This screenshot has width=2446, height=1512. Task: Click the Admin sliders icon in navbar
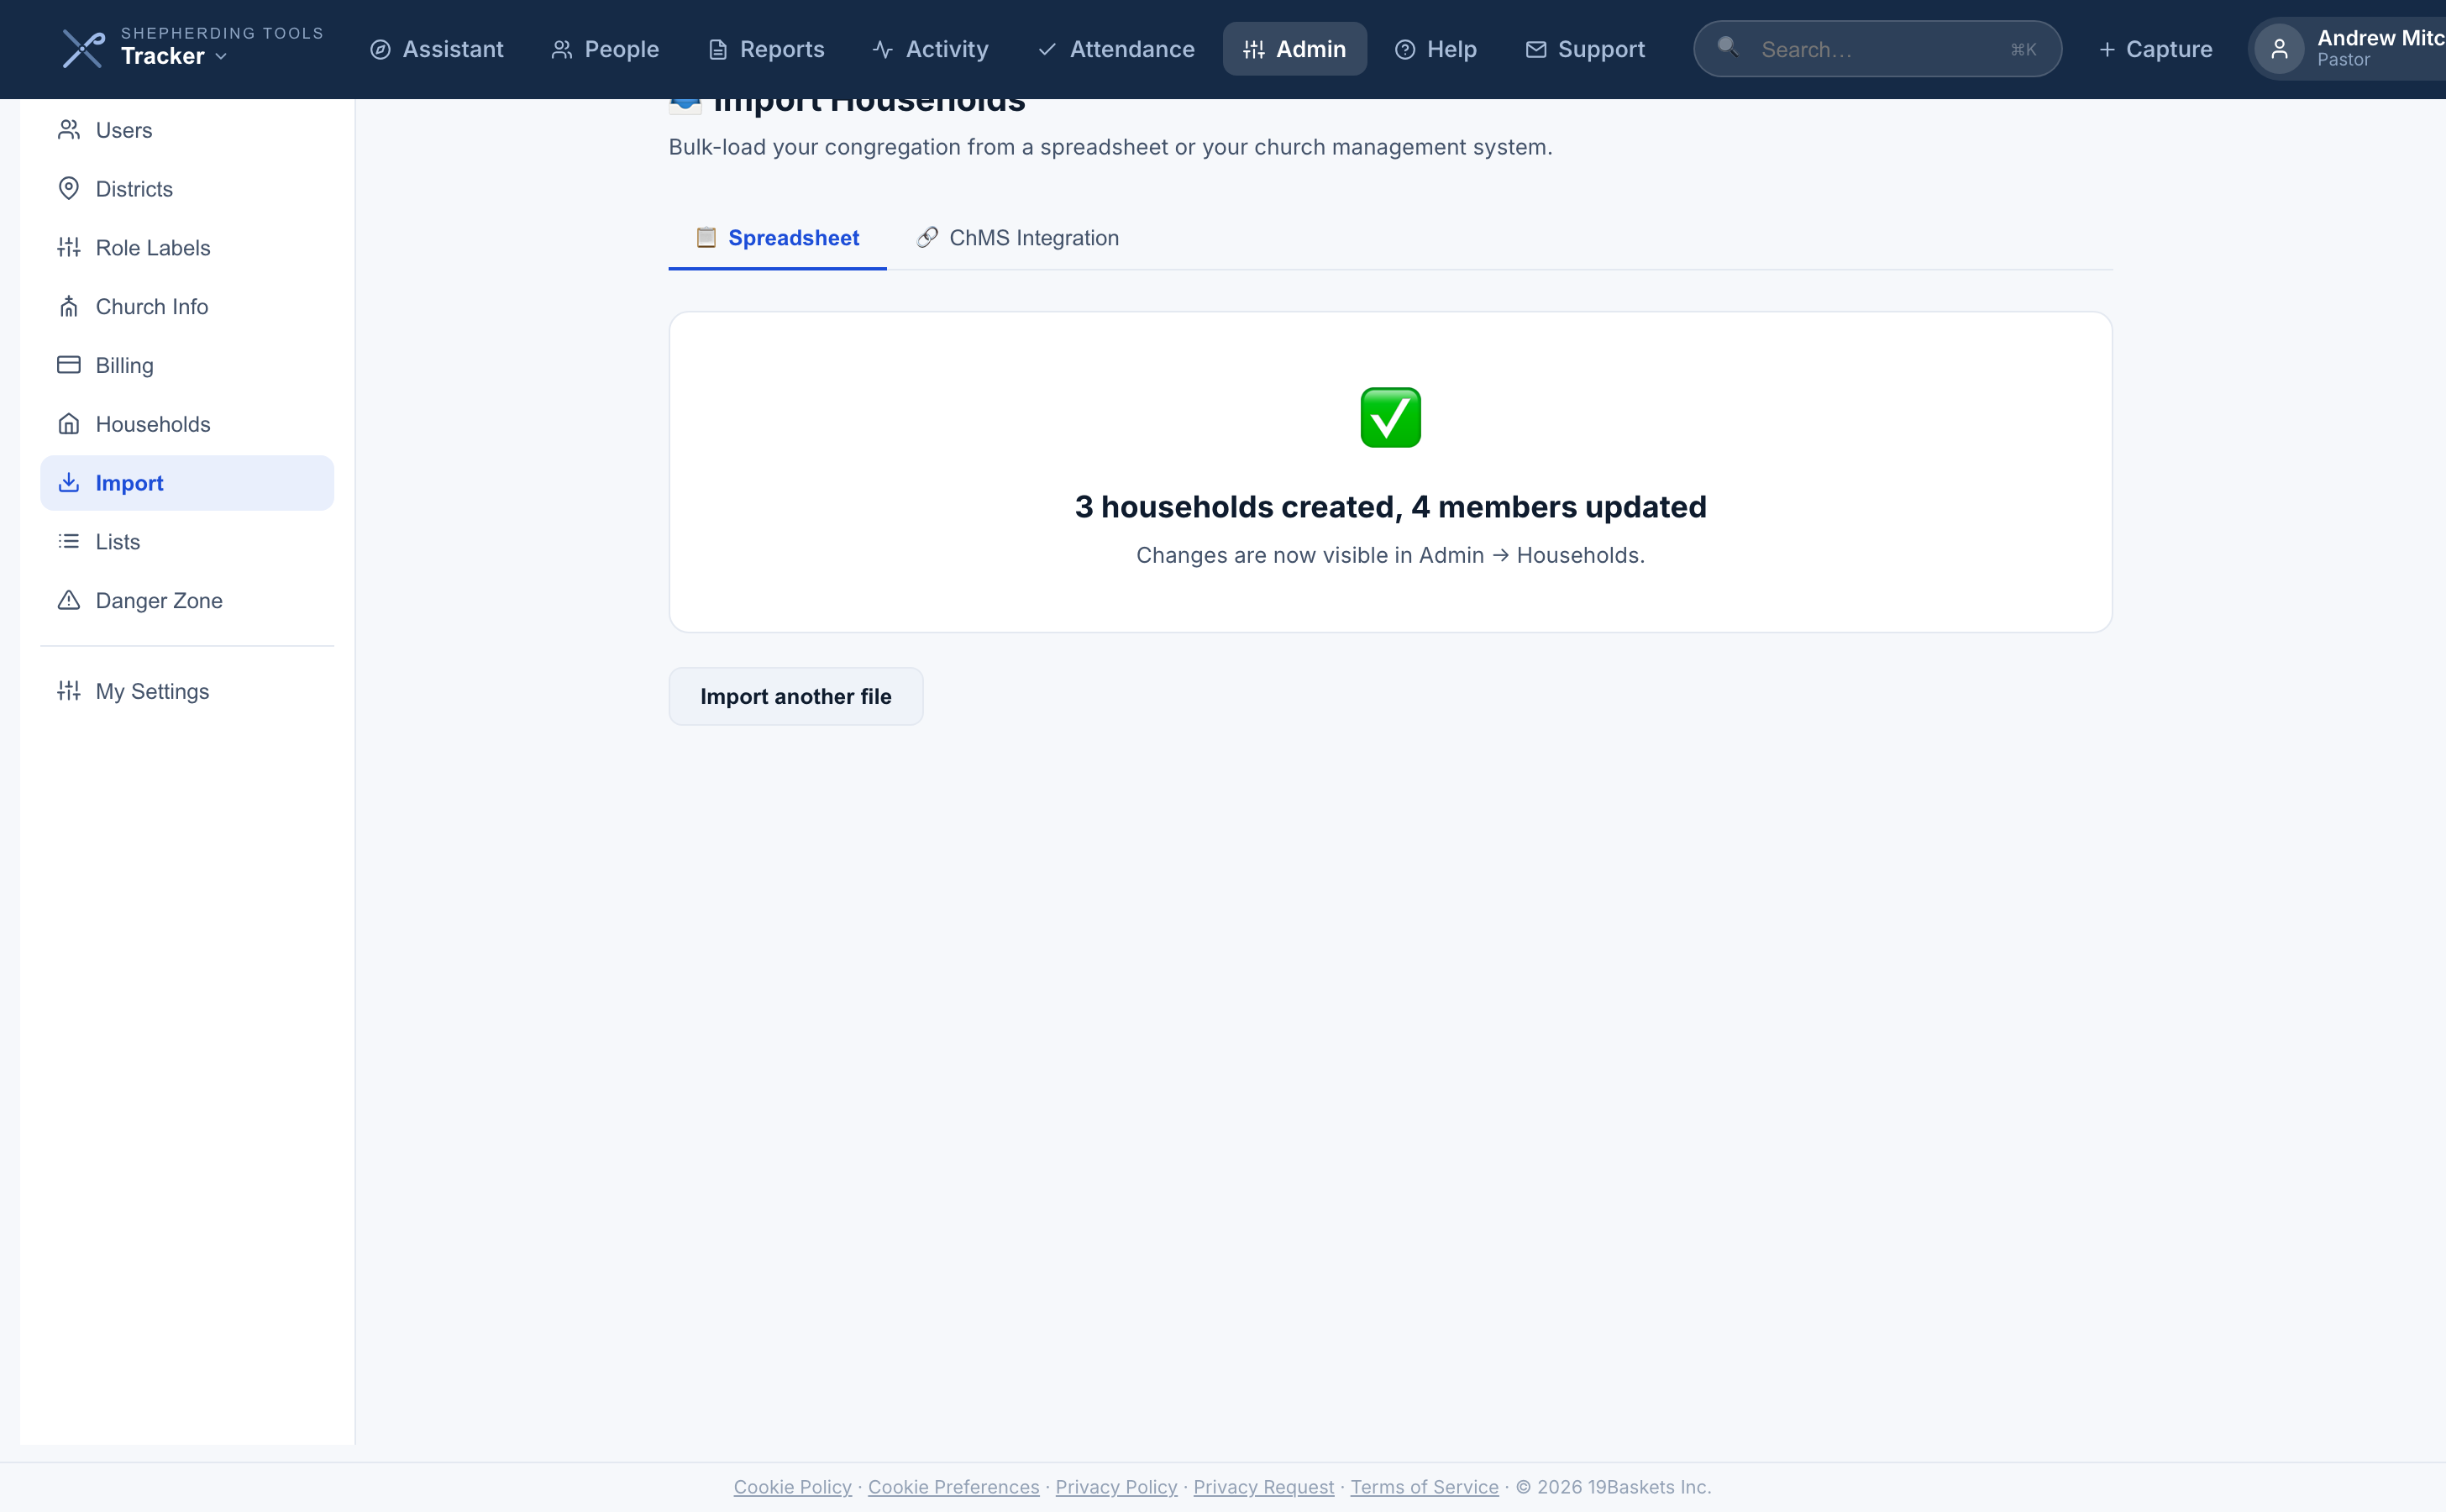click(1254, 49)
